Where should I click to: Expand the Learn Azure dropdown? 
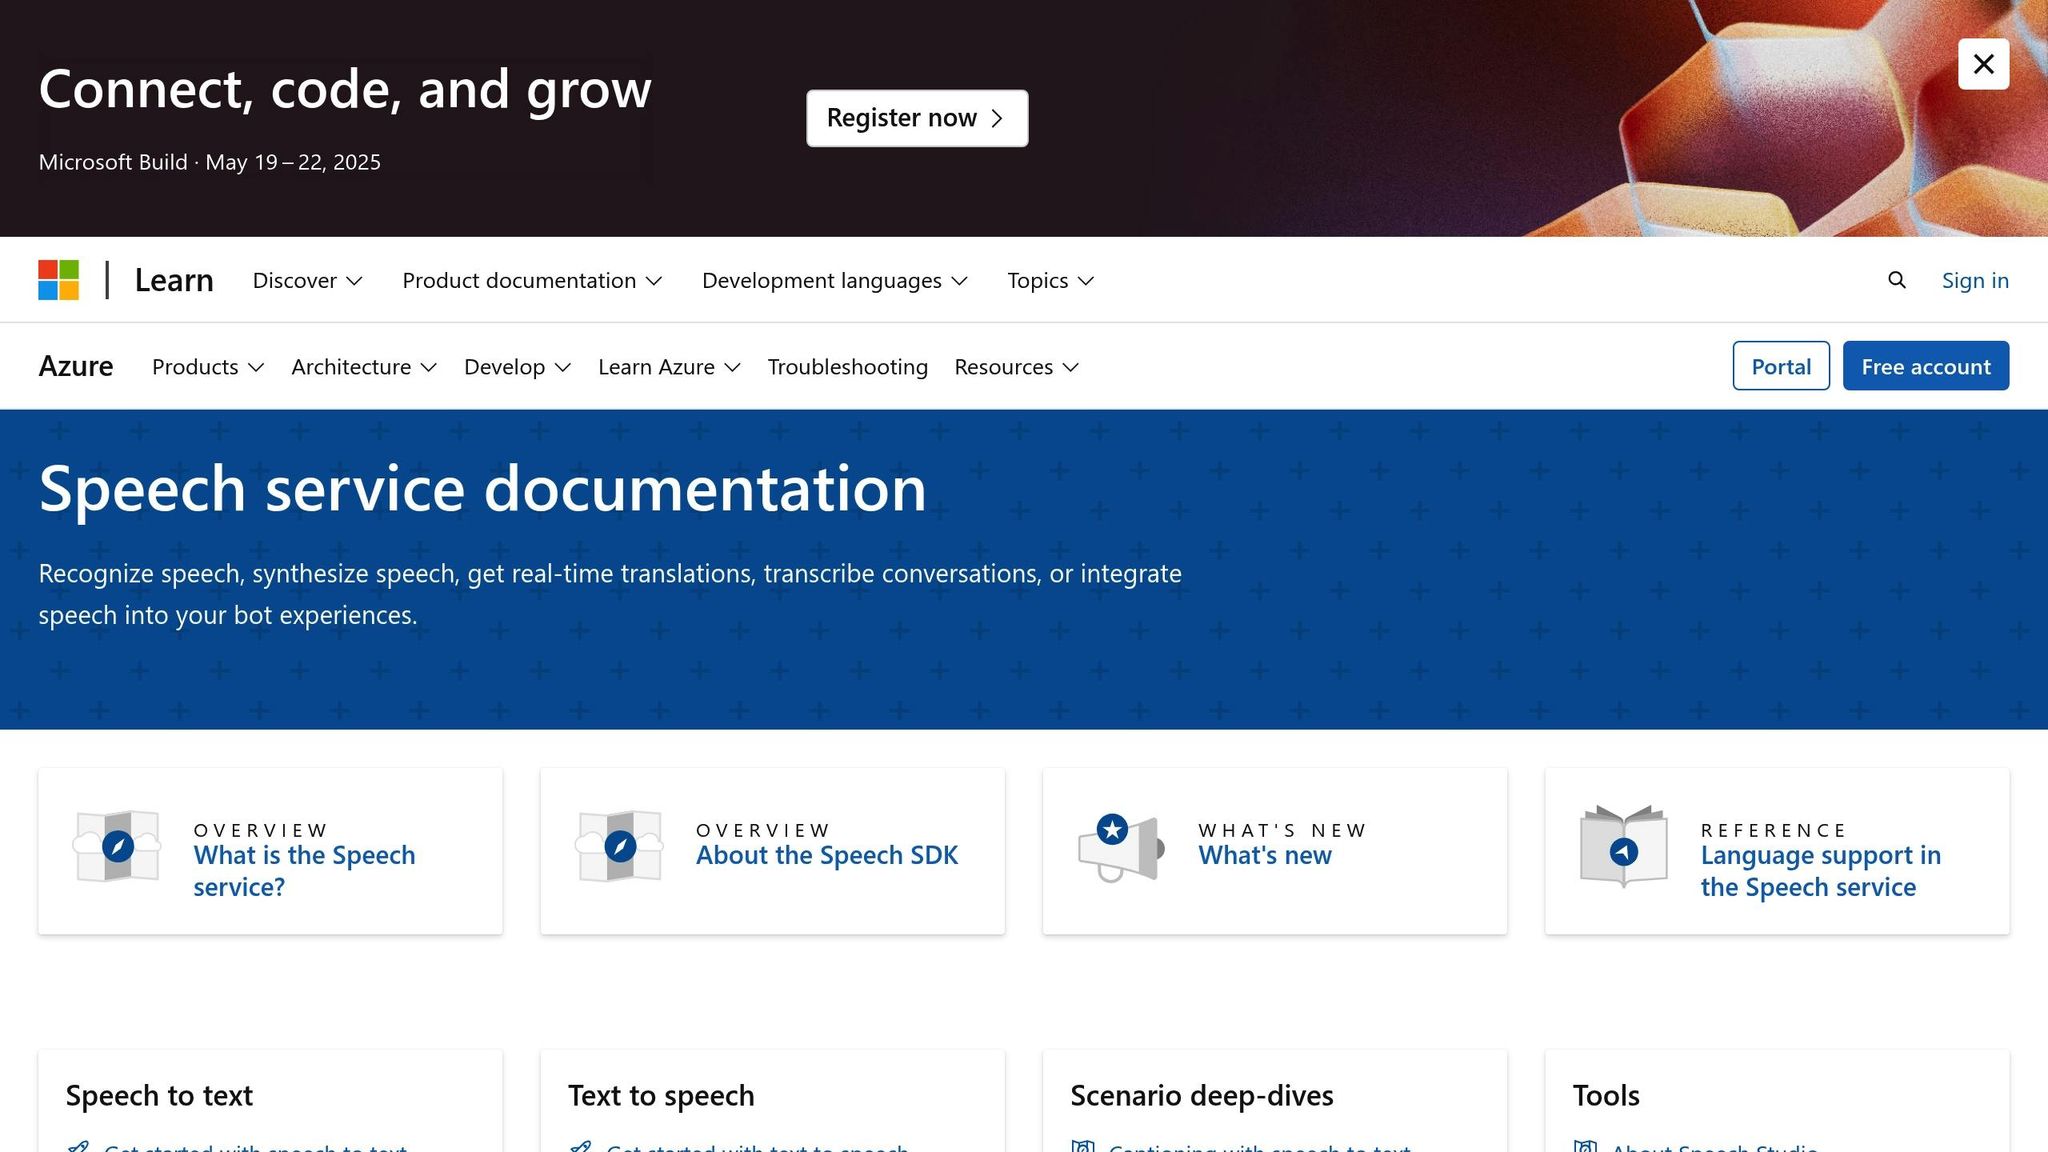[x=669, y=366]
